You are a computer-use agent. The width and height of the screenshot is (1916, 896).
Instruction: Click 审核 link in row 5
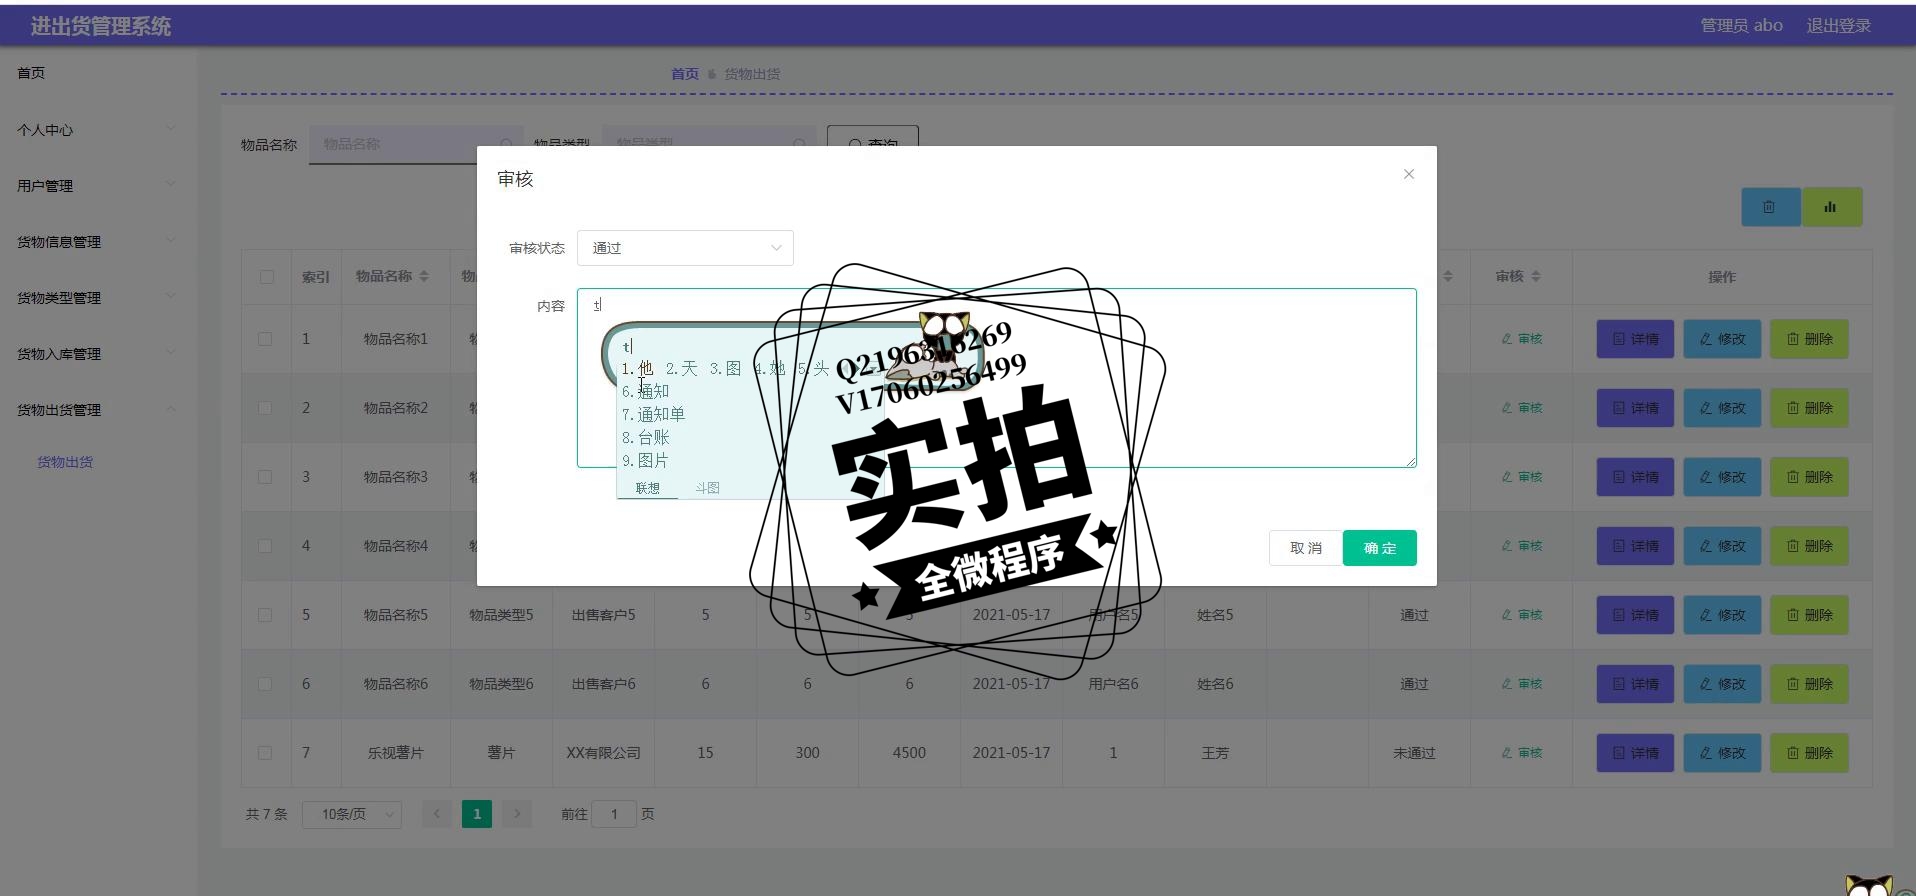click(x=1522, y=615)
